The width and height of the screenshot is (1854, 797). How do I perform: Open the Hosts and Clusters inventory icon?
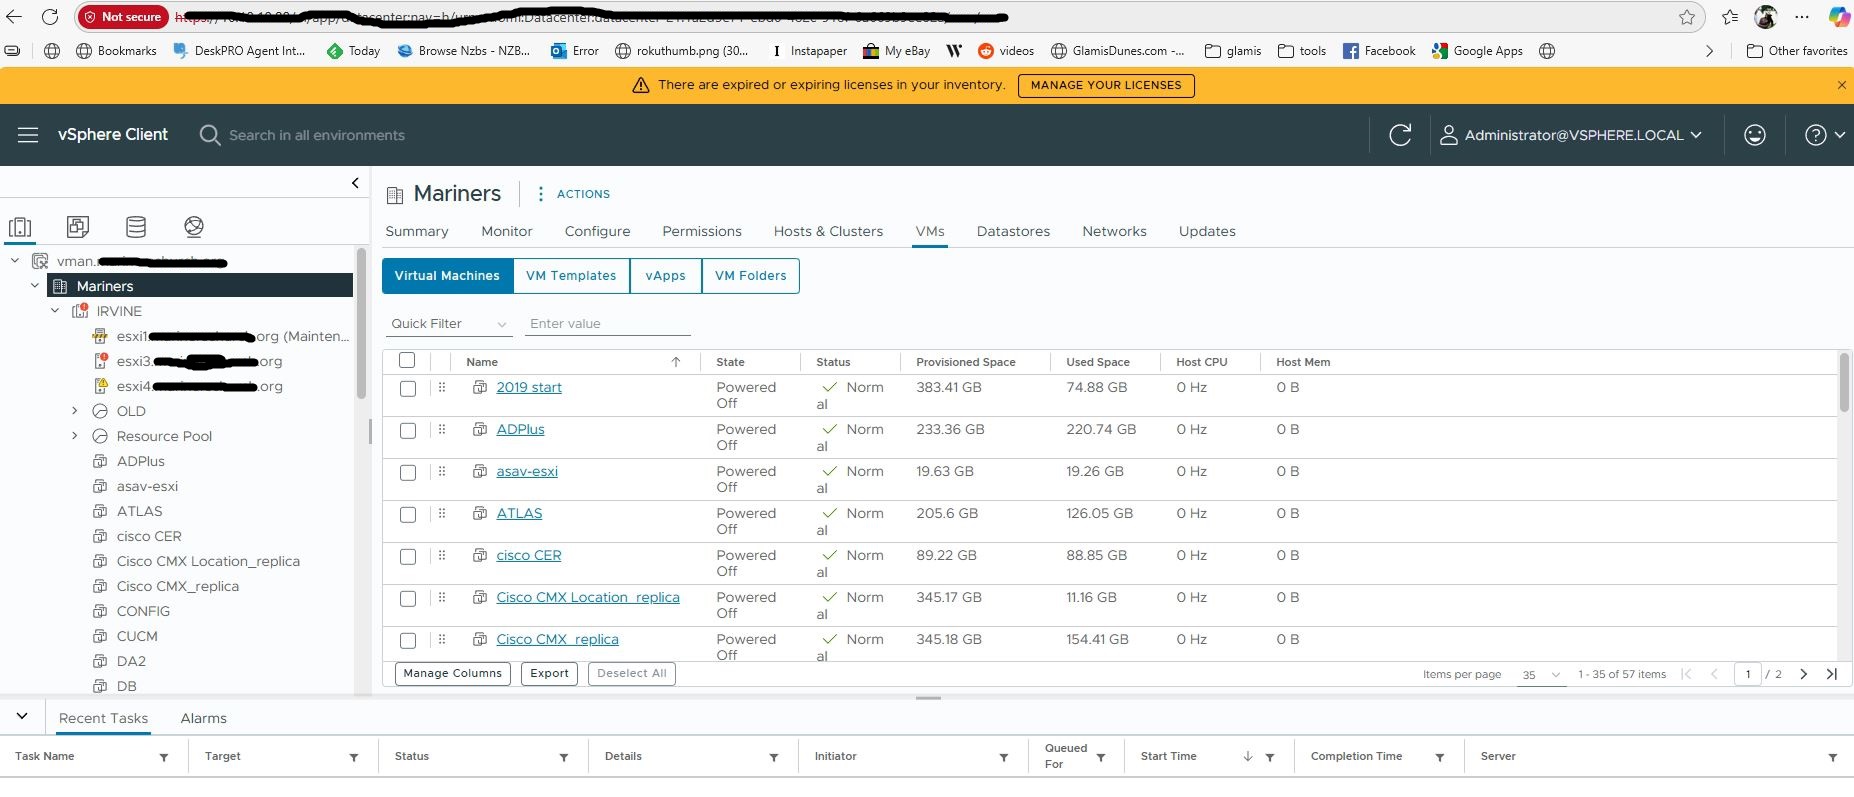click(x=20, y=227)
